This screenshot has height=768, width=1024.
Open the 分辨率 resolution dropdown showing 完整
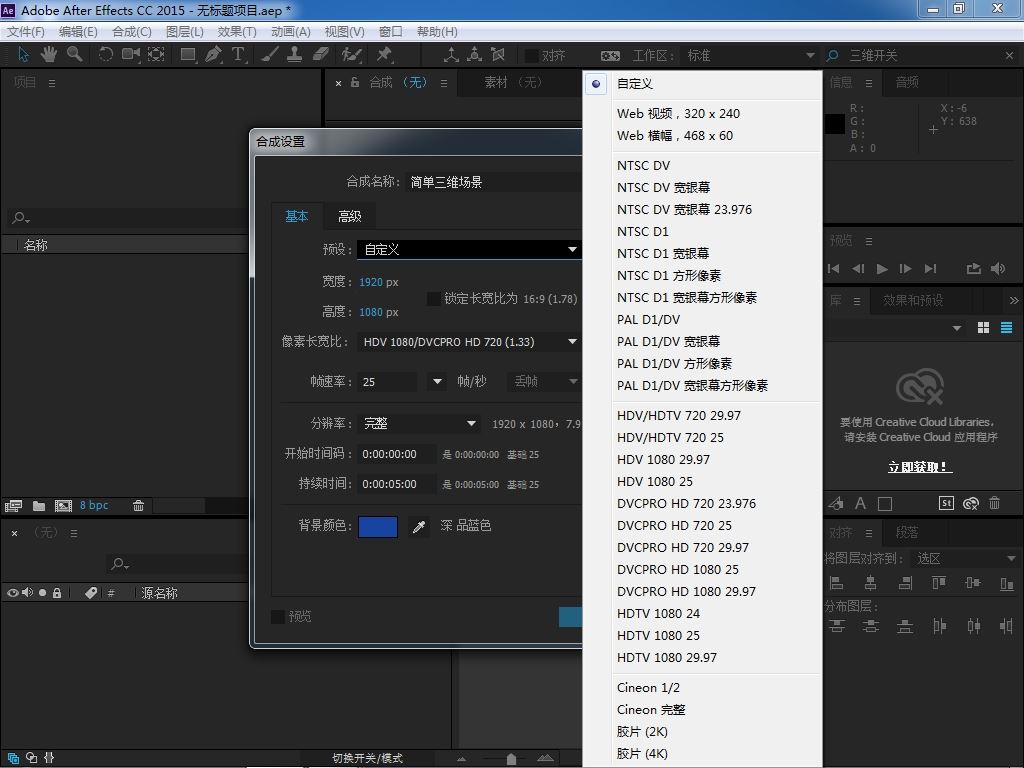(419, 423)
